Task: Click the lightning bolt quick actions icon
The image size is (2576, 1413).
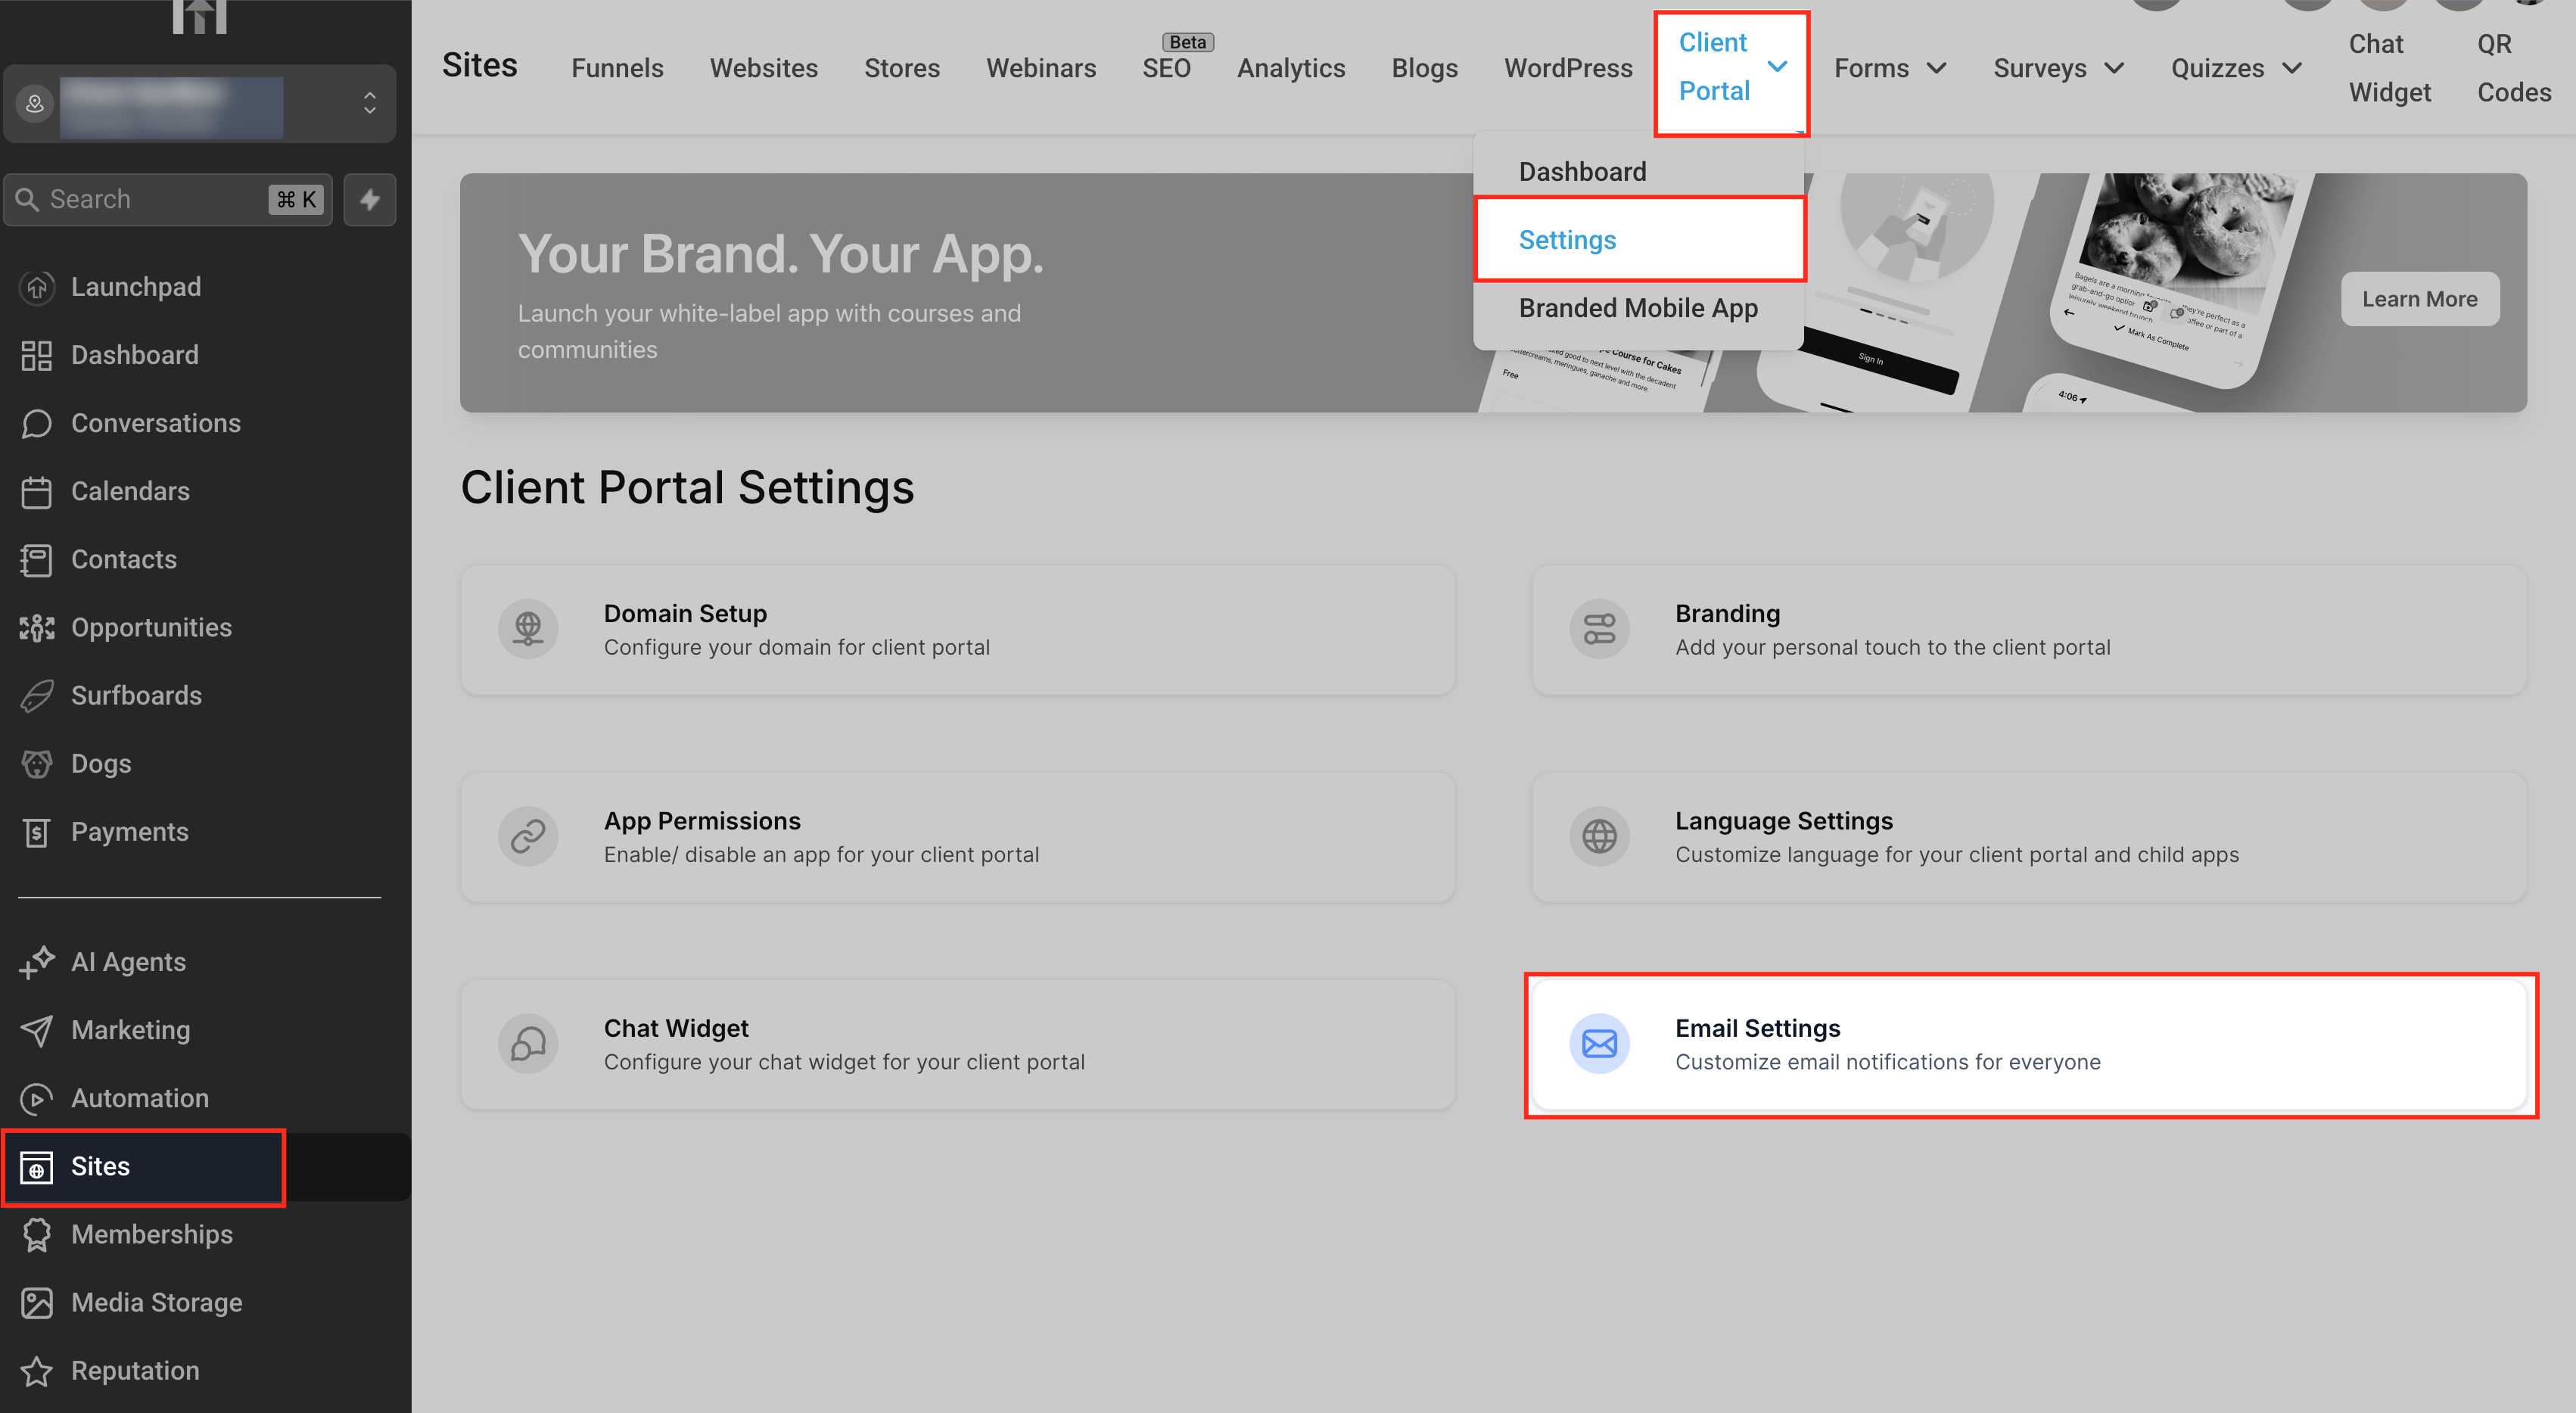Action: click(x=369, y=199)
